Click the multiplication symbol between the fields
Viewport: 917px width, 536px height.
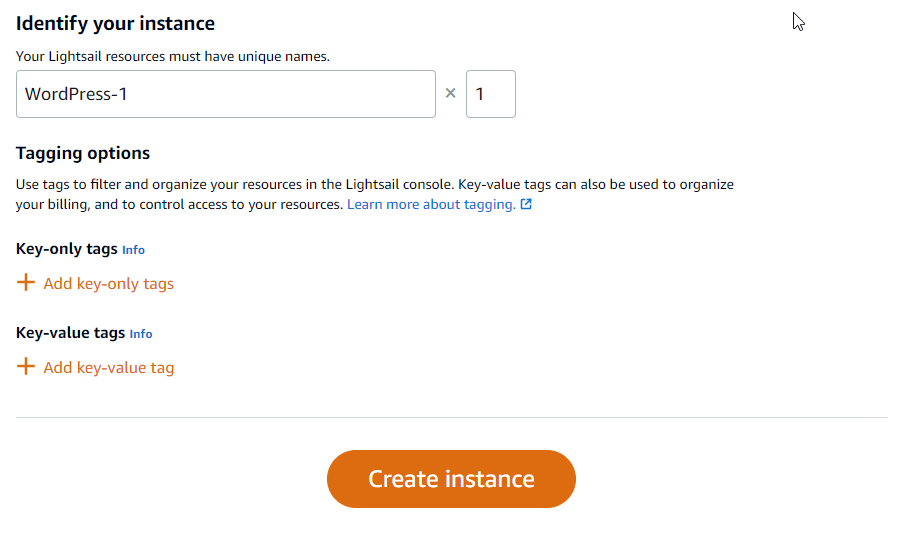click(450, 93)
